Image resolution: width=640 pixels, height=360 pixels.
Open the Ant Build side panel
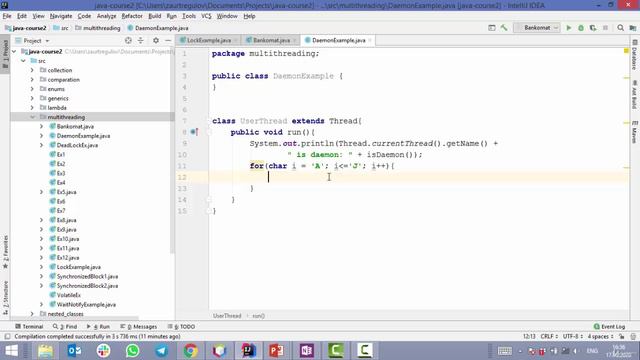click(x=635, y=95)
